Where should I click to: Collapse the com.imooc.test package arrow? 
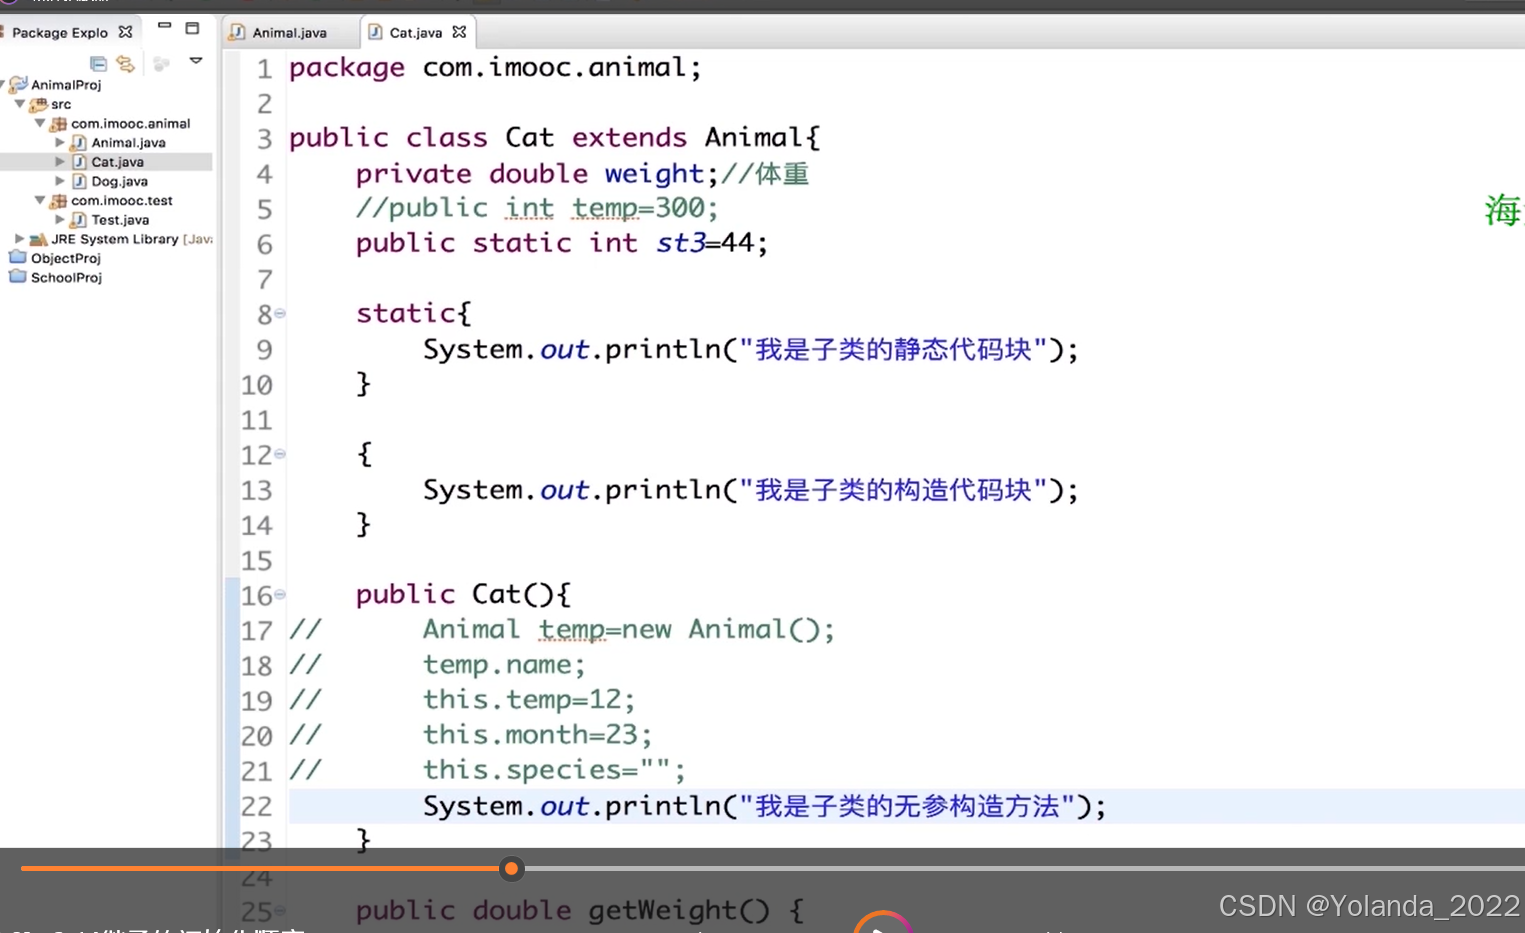[x=40, y=200]
